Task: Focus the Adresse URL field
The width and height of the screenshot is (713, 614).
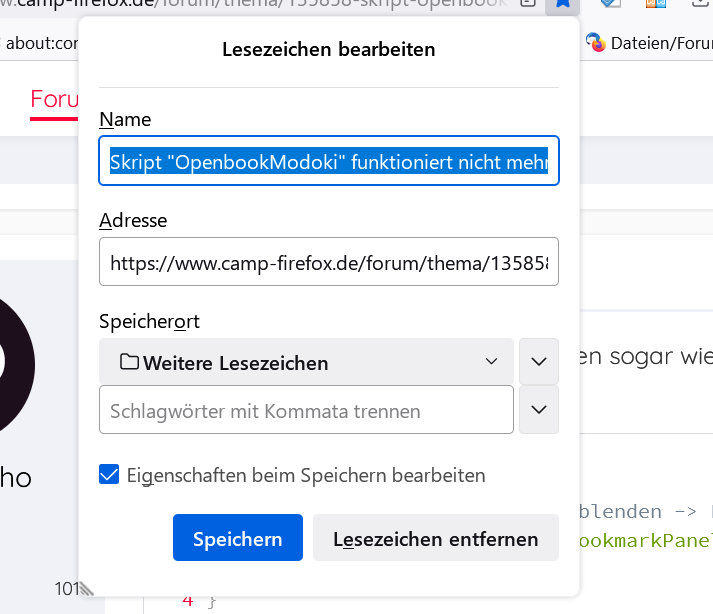Action: [328, 263]
